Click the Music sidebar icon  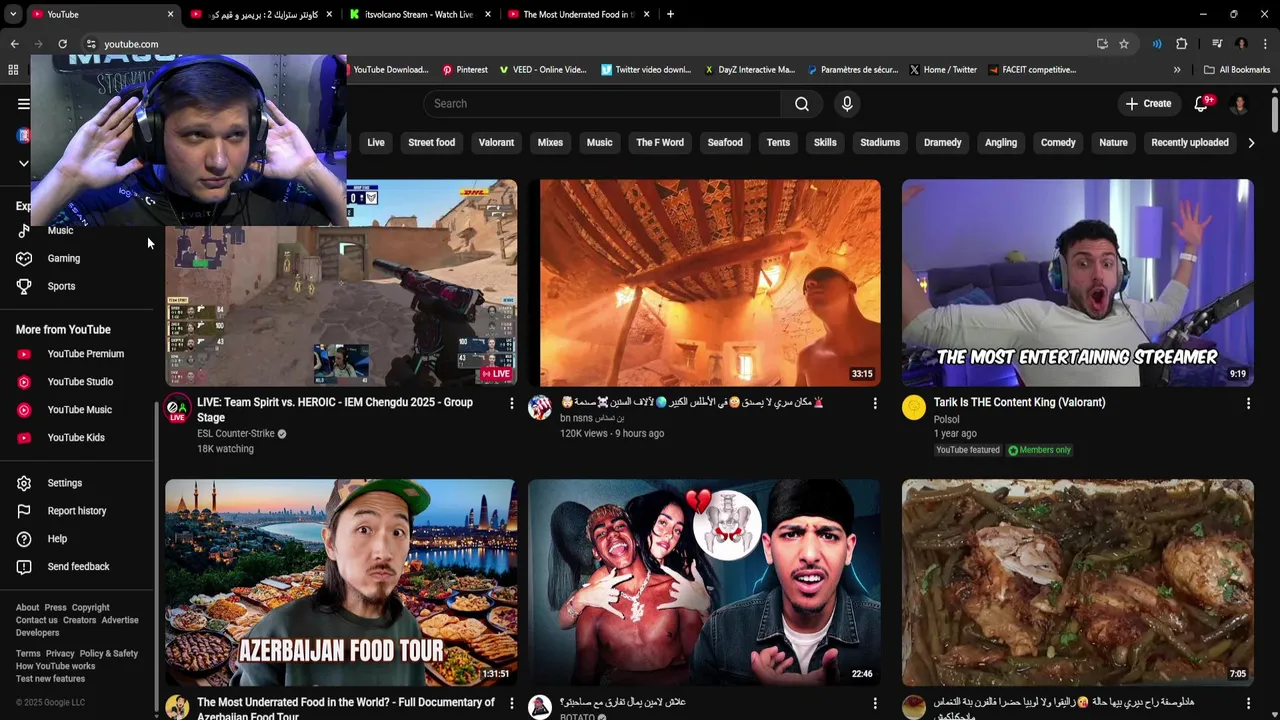[x=24, y=230]
